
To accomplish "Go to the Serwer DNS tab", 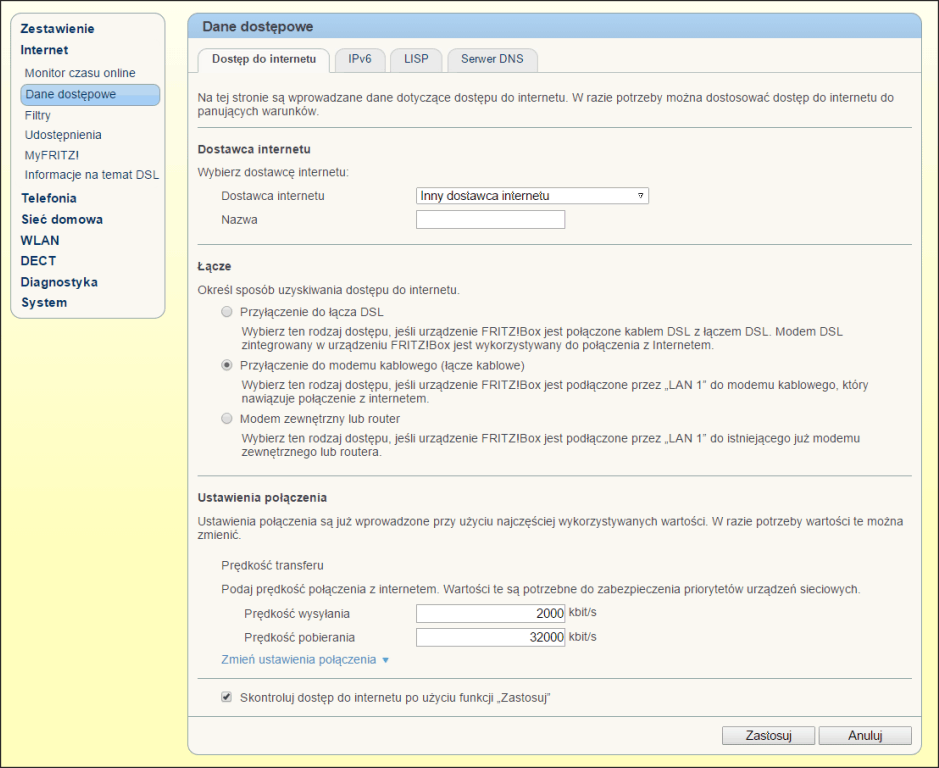I will tap(492, 60).
